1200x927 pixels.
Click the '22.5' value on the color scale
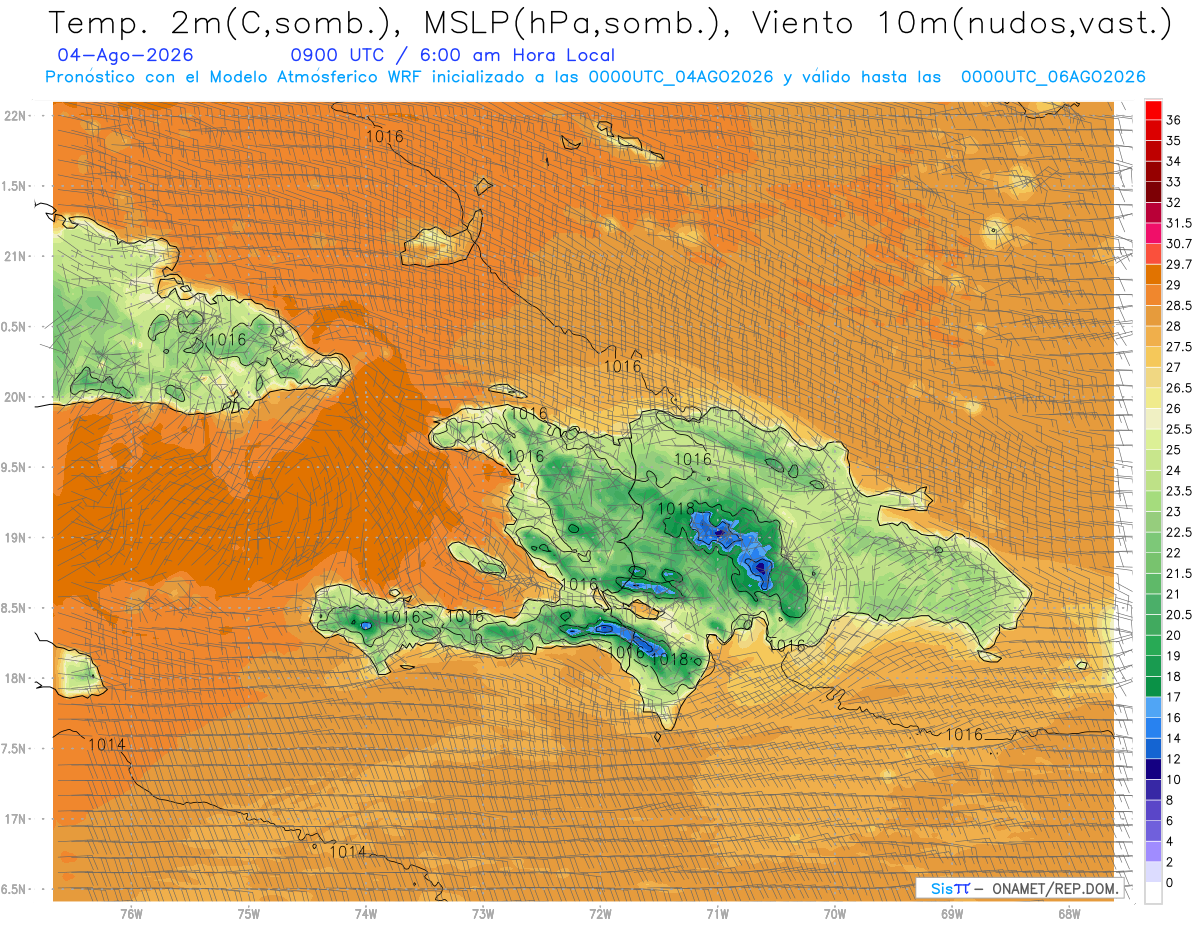(x=1179, y=532)
